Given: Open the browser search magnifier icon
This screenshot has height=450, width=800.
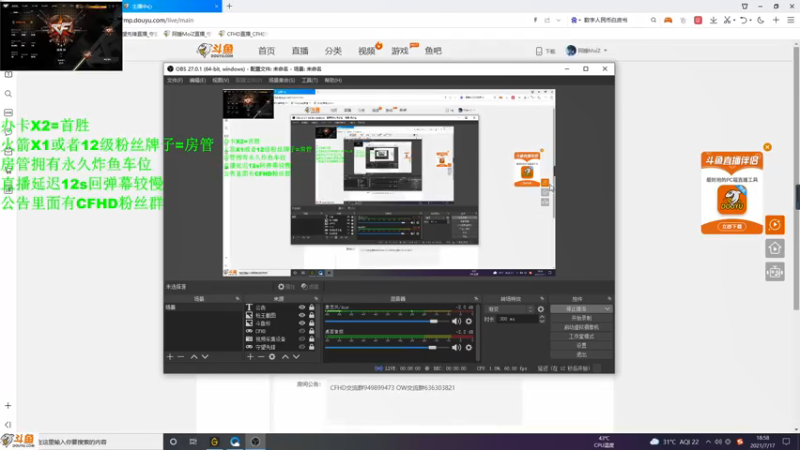Looking at the screenshot, I should click(x=653, y=20).
